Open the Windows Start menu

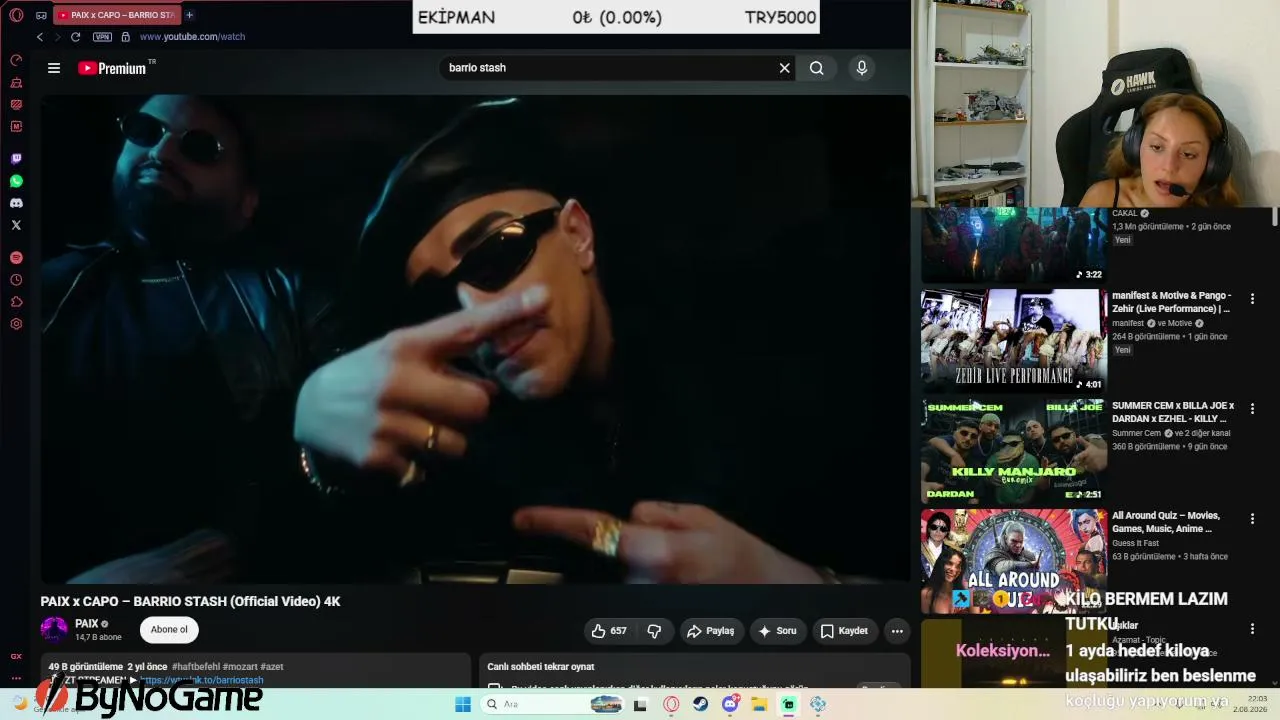pos(463,704)
